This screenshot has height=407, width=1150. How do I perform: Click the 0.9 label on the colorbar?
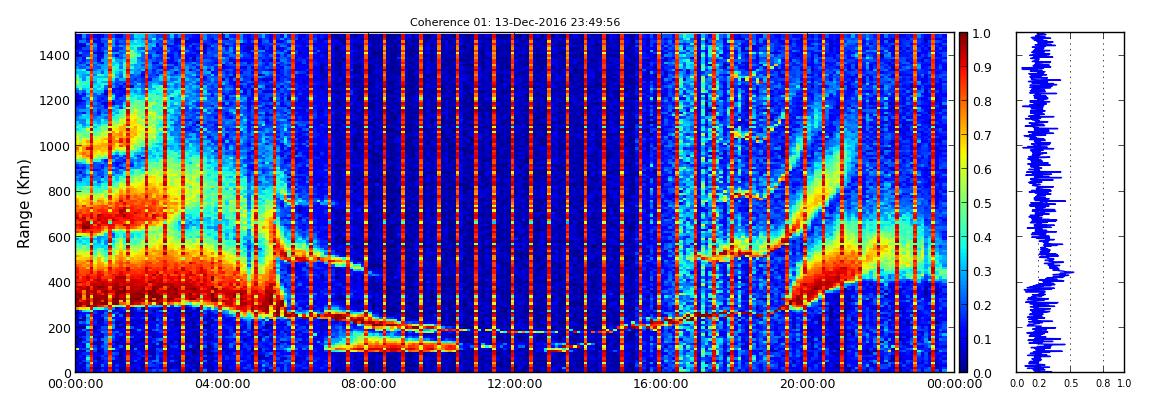click(982, 67)
